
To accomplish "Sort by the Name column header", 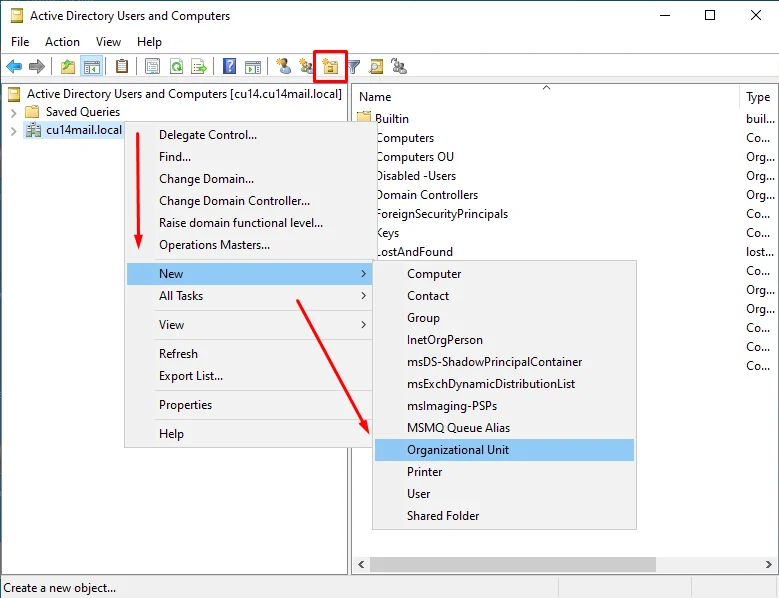I will click(x=546, y=96).
